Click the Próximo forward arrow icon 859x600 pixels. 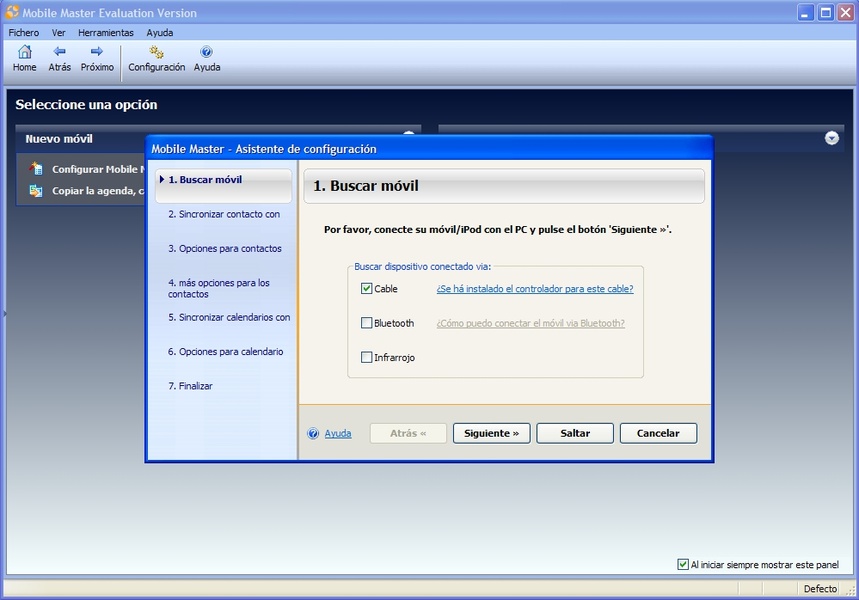point(97,52)
